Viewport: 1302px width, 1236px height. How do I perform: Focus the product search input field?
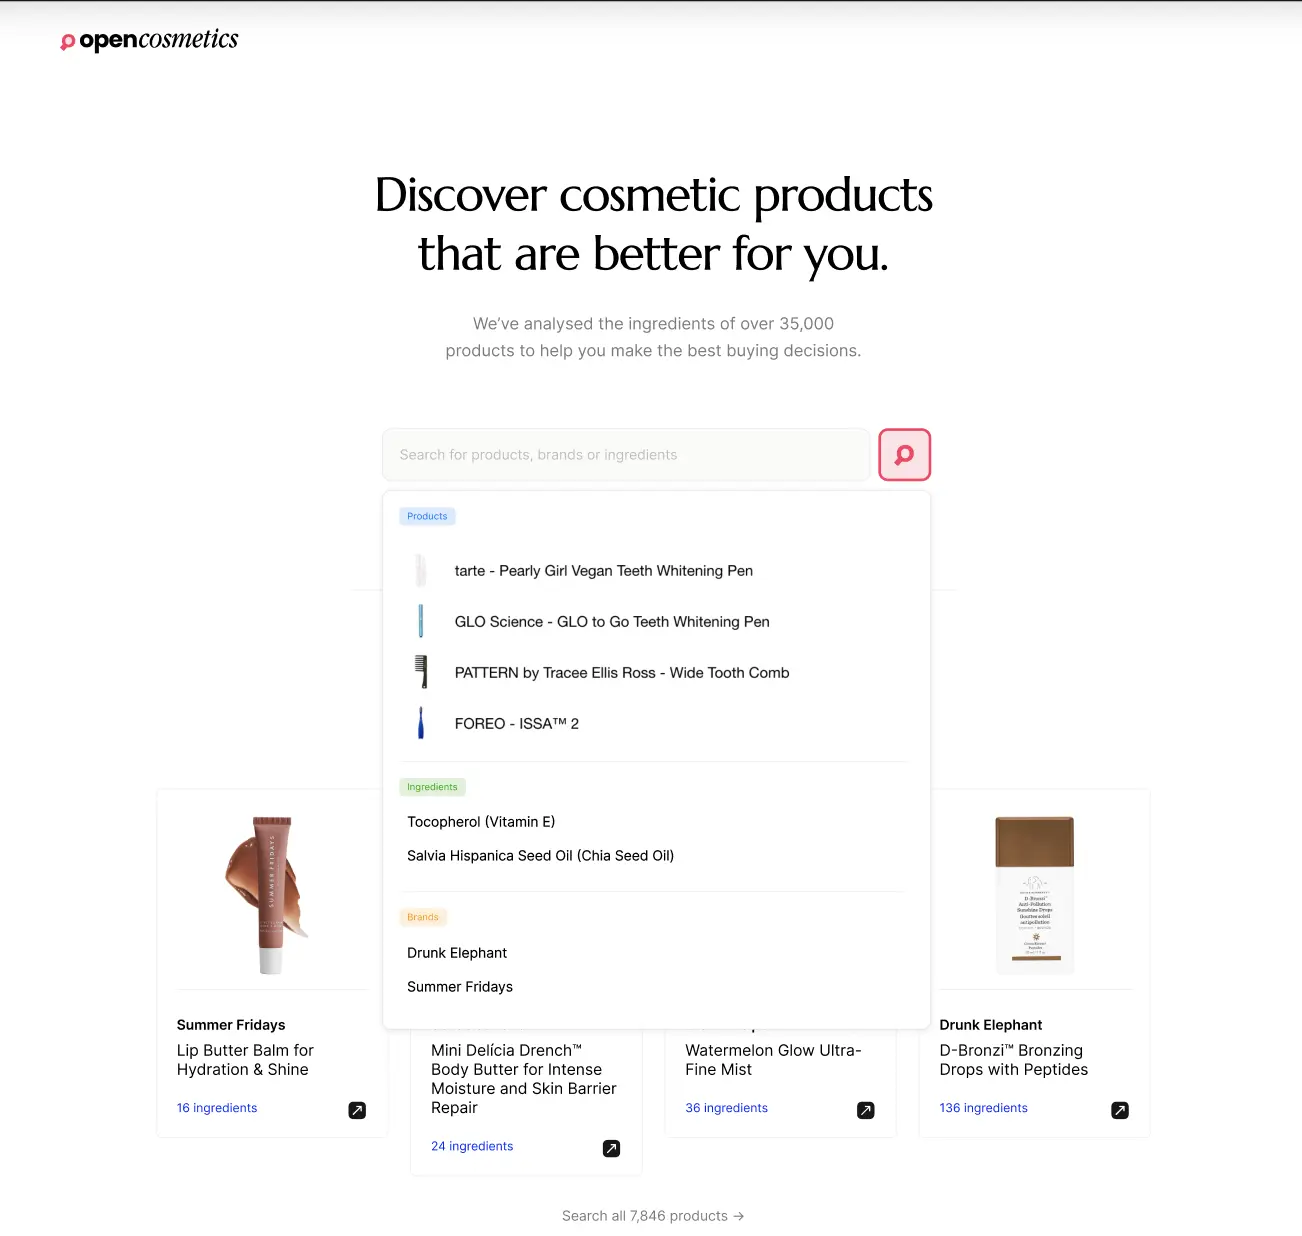[626, 454]
